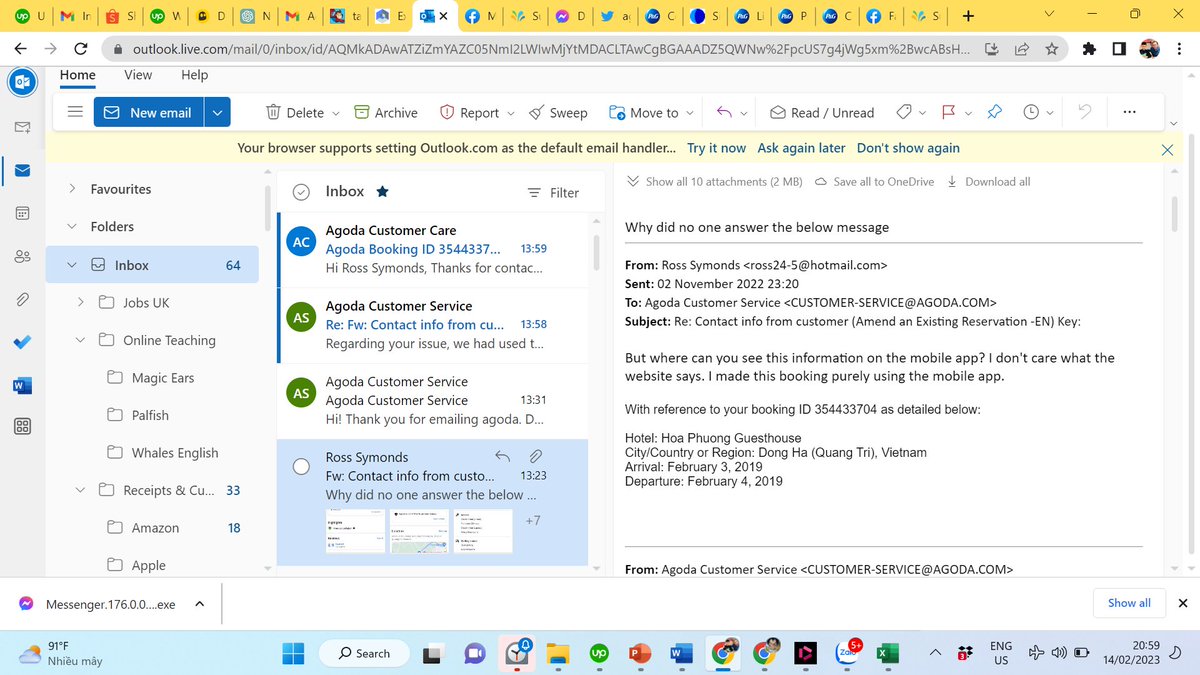Screen dimensions: 1200x675
Task: Open the Move to dropdown arrow
Action: [x=691, y=113]
